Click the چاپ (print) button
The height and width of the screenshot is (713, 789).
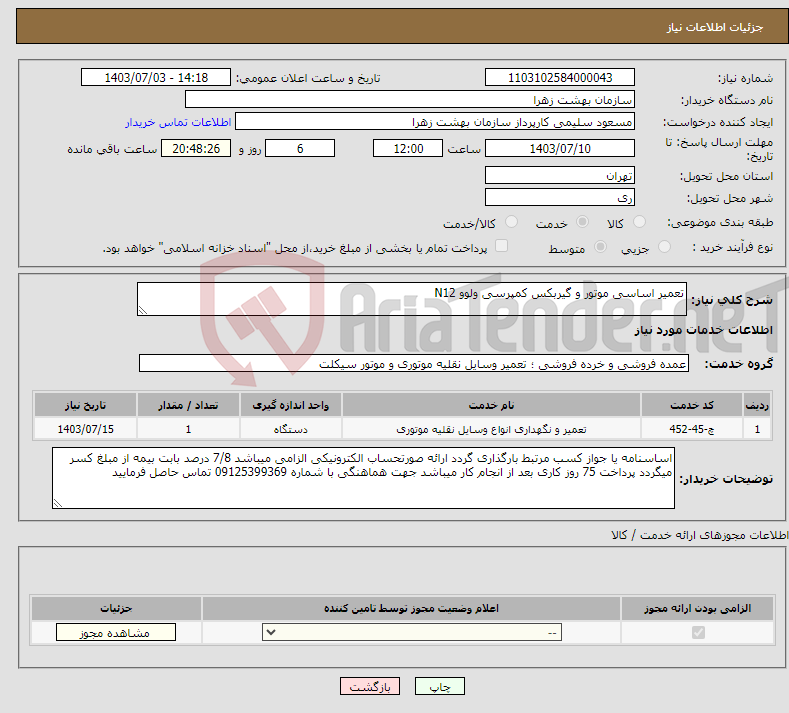(x=439, y=686)
